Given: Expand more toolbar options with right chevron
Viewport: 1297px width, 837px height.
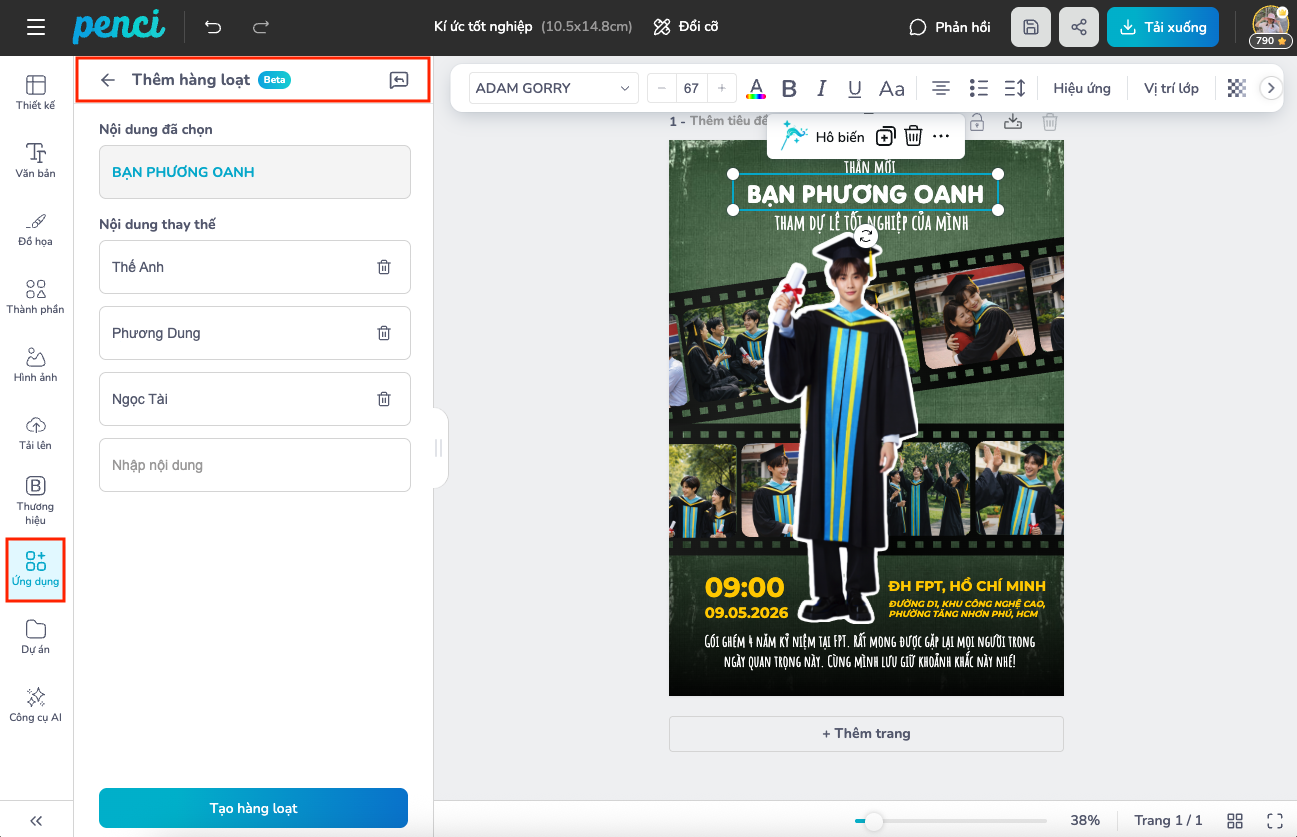Looking at the screenshot, I should tap(1271, 88).
